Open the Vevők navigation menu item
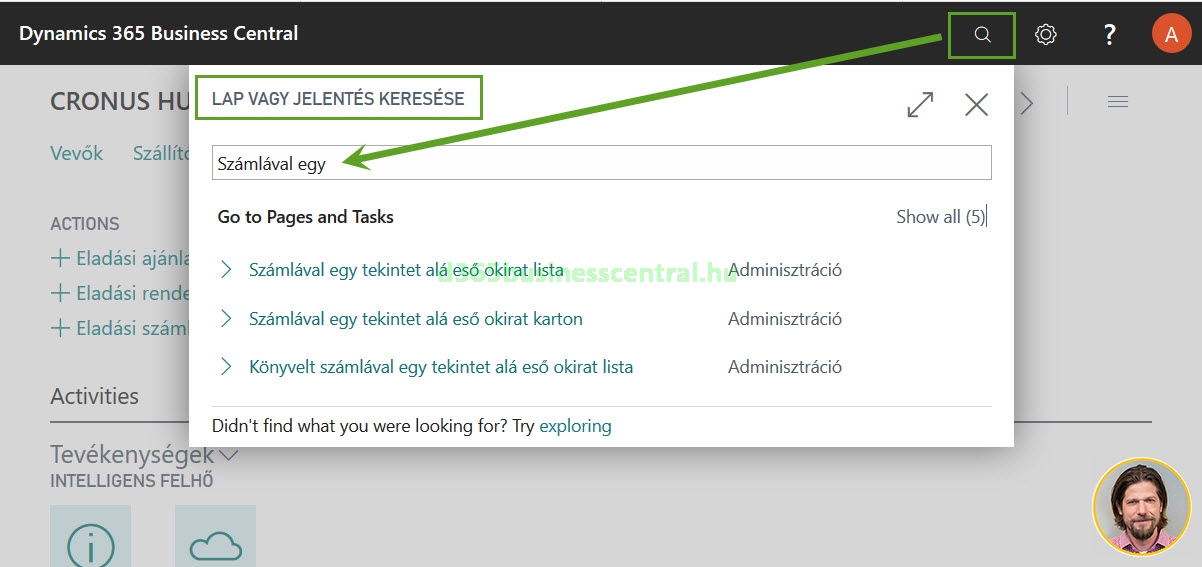This screenshot has height=567, width=1202. point(77,153)
